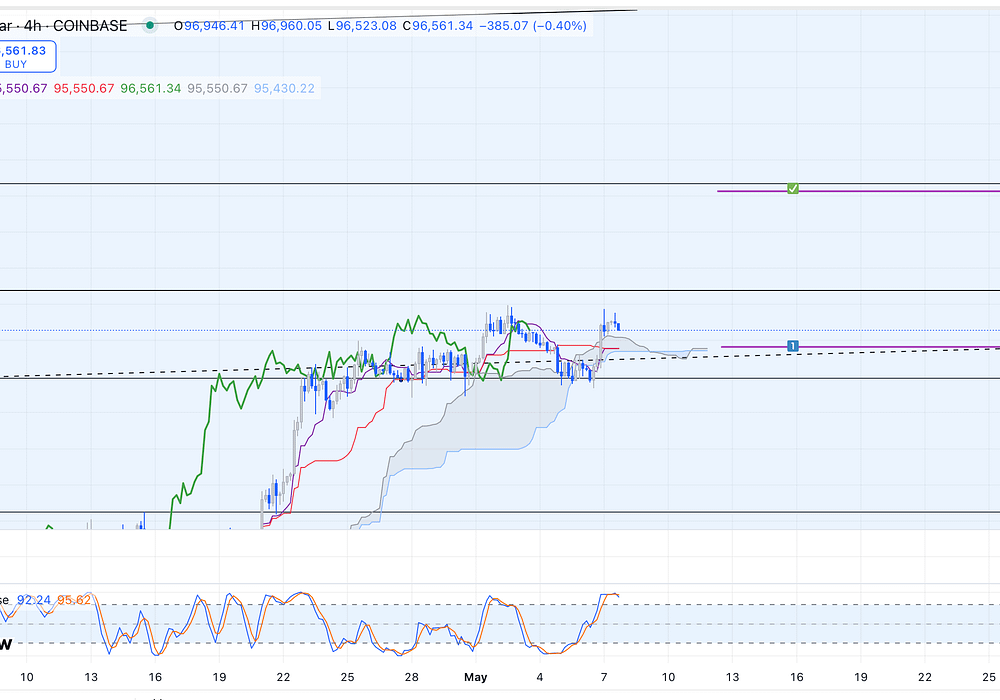1000x700 pixels.
Task: Click the green indicator value 96,561.34
Action: tap(150, 89)
